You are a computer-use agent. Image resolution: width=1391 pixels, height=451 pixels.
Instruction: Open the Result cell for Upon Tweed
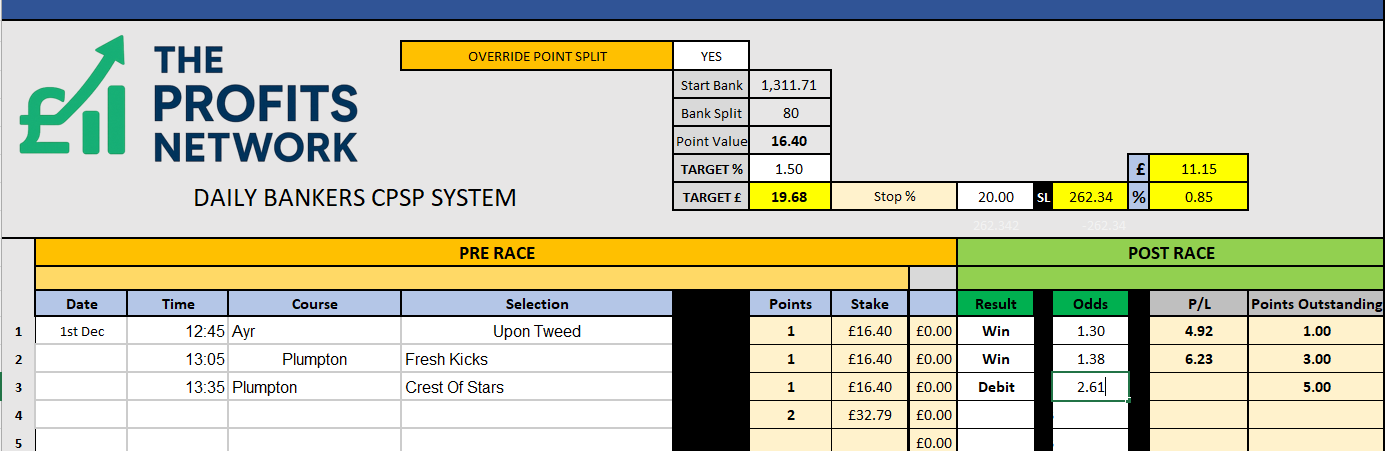click(995, 331)
